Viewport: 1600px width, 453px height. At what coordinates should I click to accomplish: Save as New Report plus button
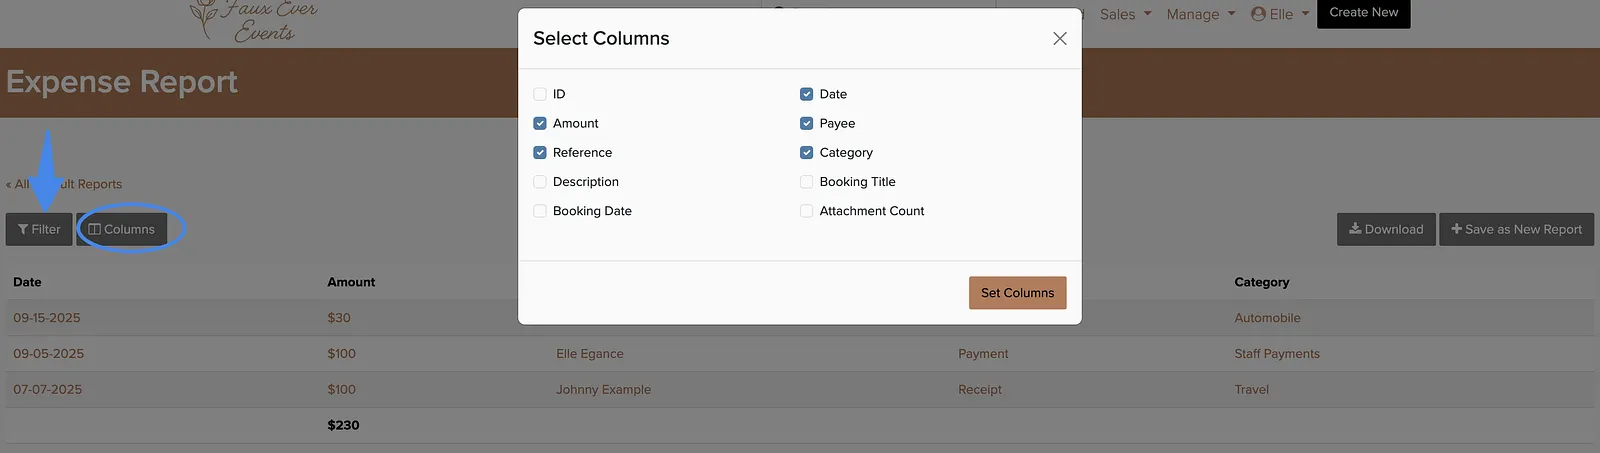[1516, 229]
